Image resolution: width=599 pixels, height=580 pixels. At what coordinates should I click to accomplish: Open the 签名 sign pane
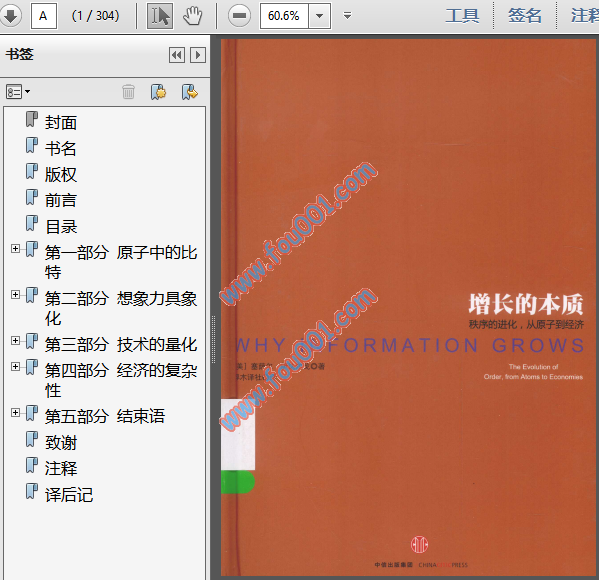pyautogui.click(x=525, y=16)
